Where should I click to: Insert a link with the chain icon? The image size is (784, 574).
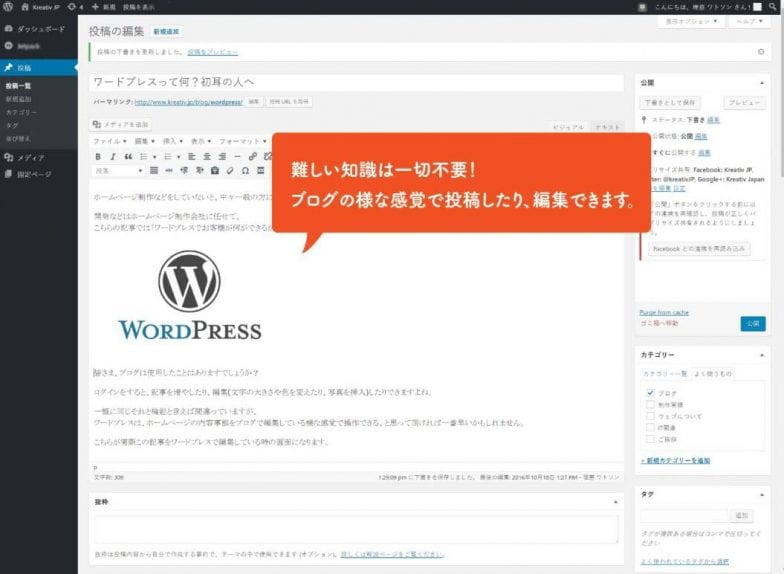pyautogui.click(x=253, y=156)
